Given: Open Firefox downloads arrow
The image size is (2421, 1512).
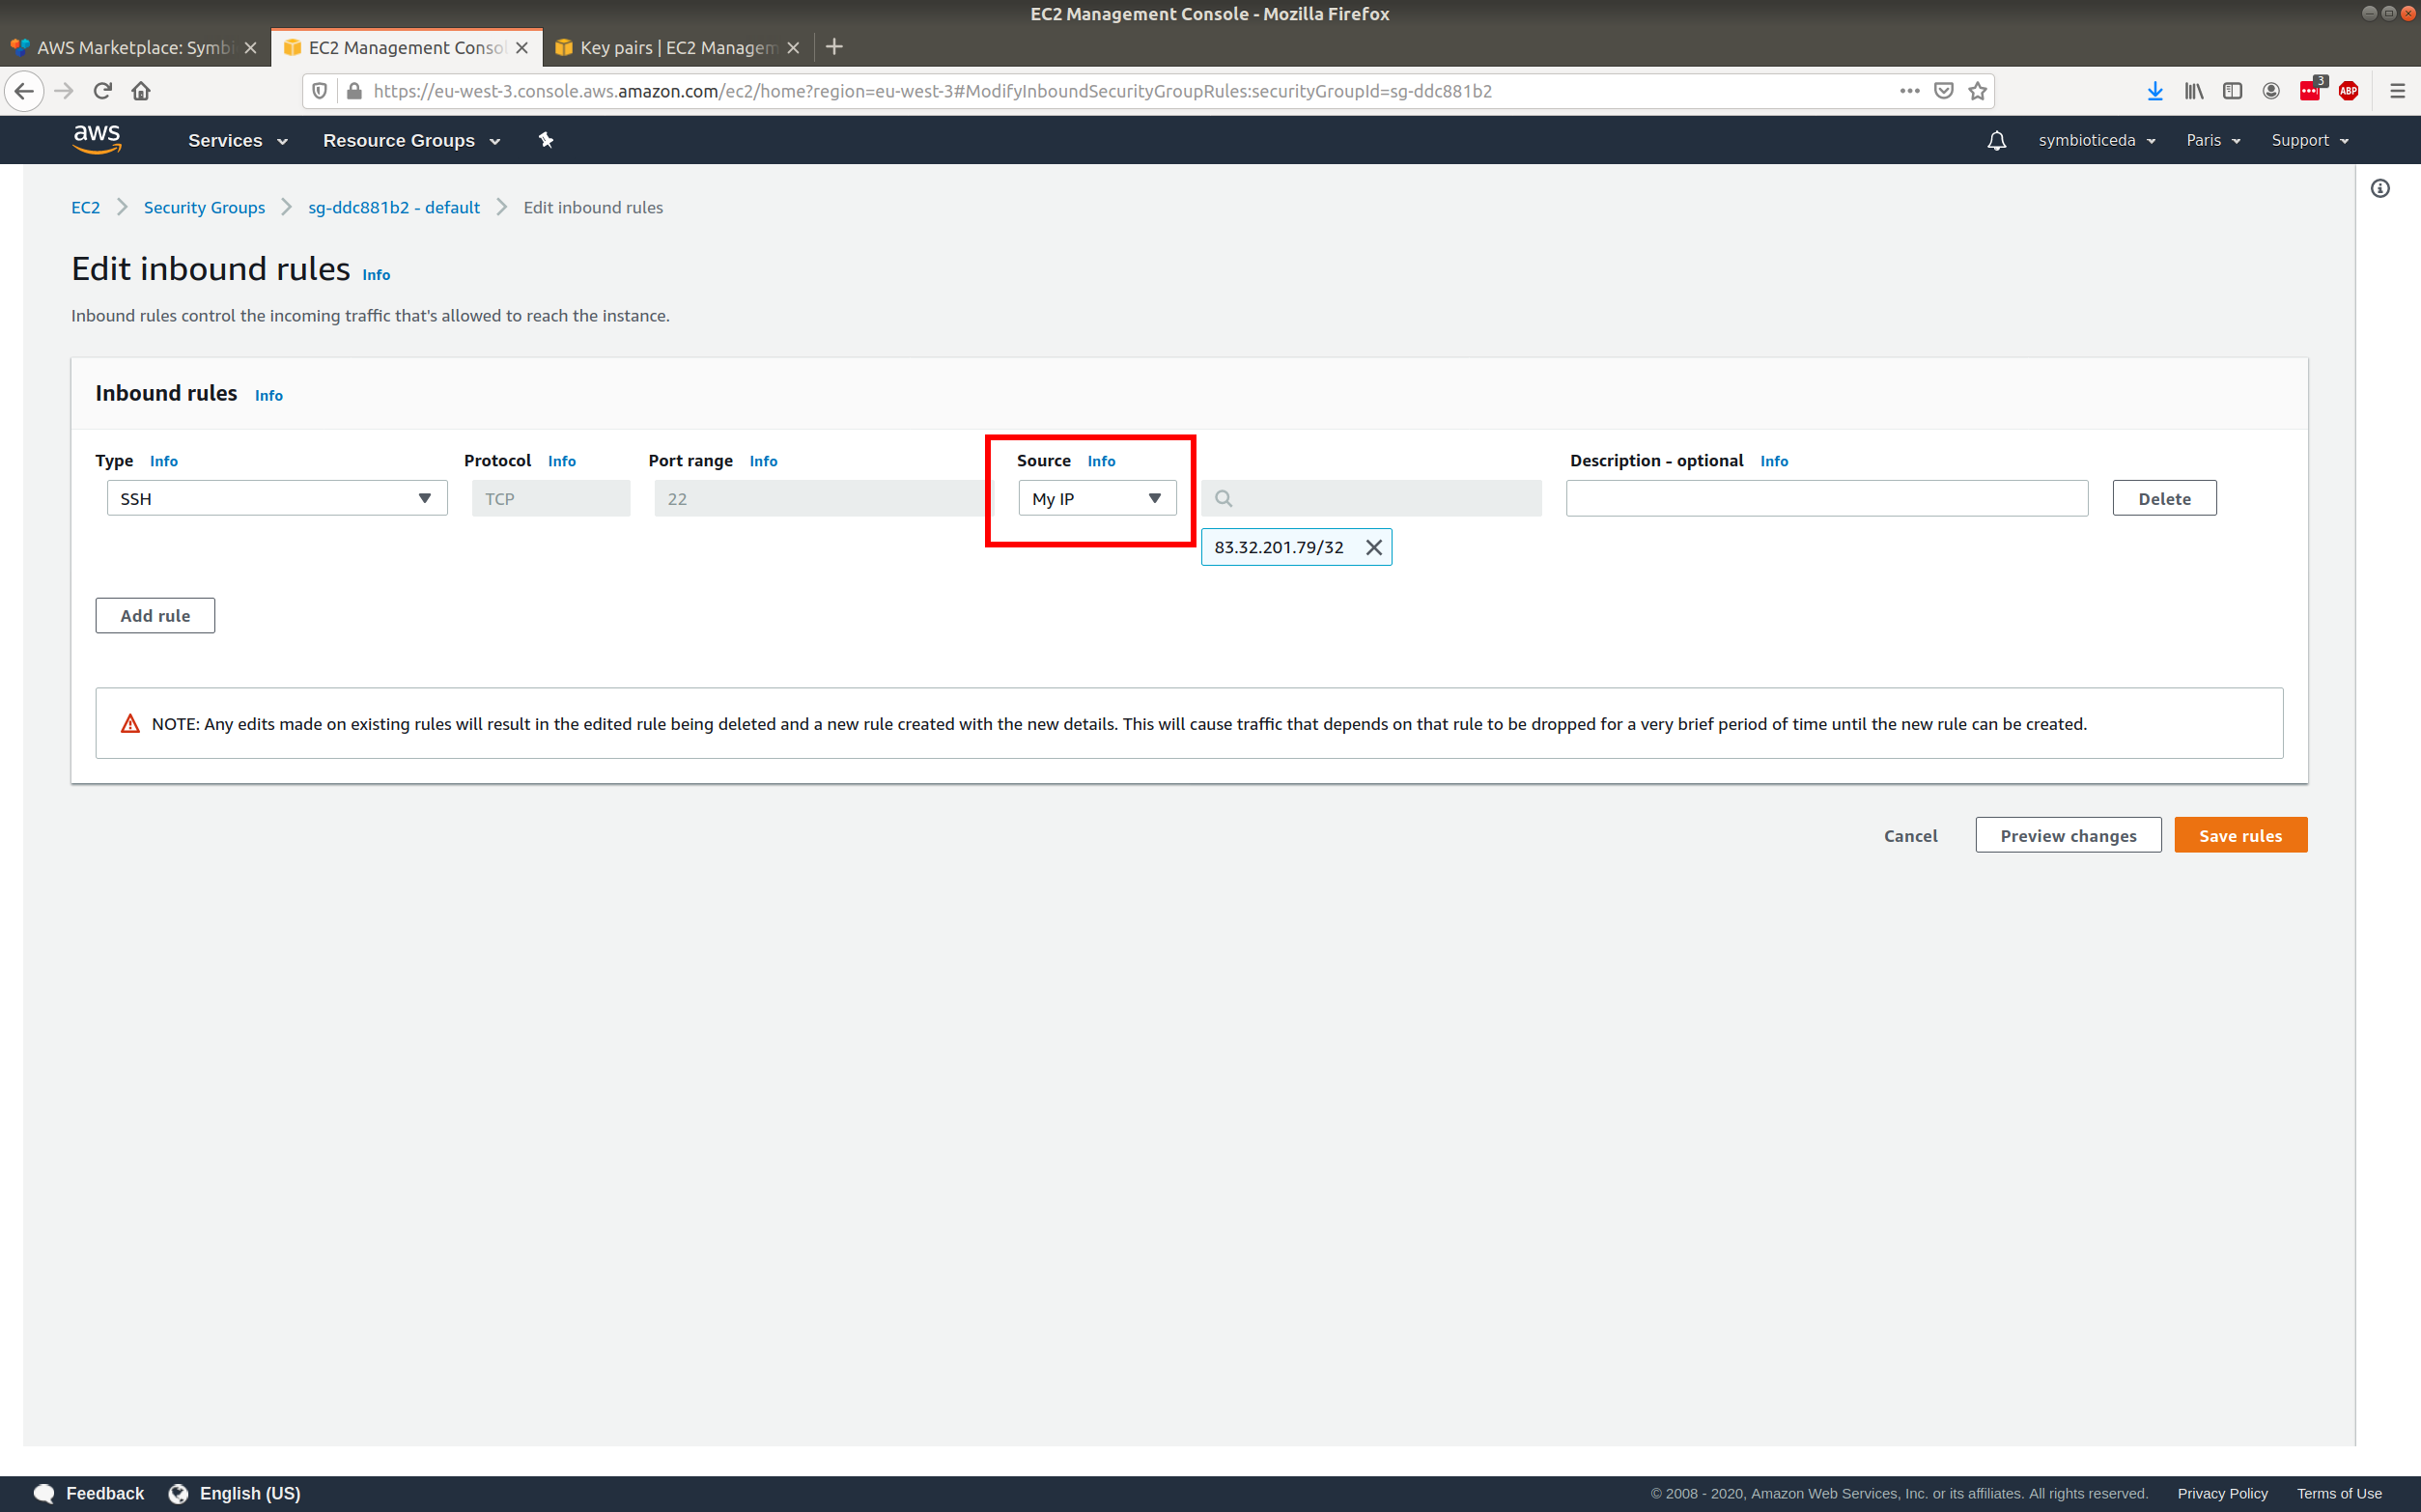Looking at the screenshot, I should pos(2155,91).
